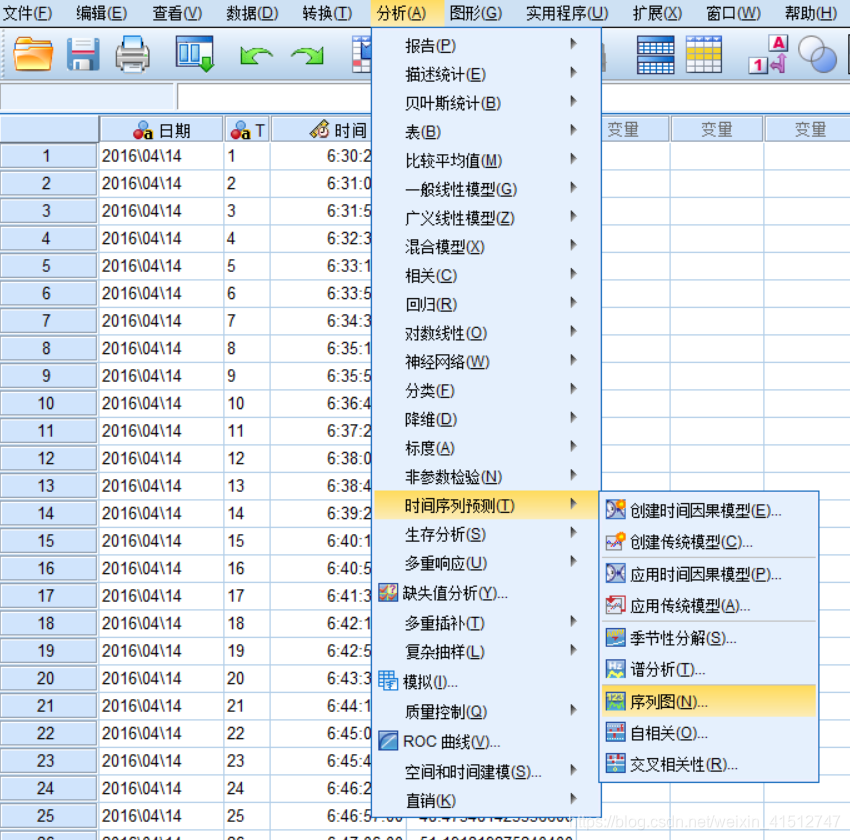Select the 日期 column header

[x=162, y=130]
